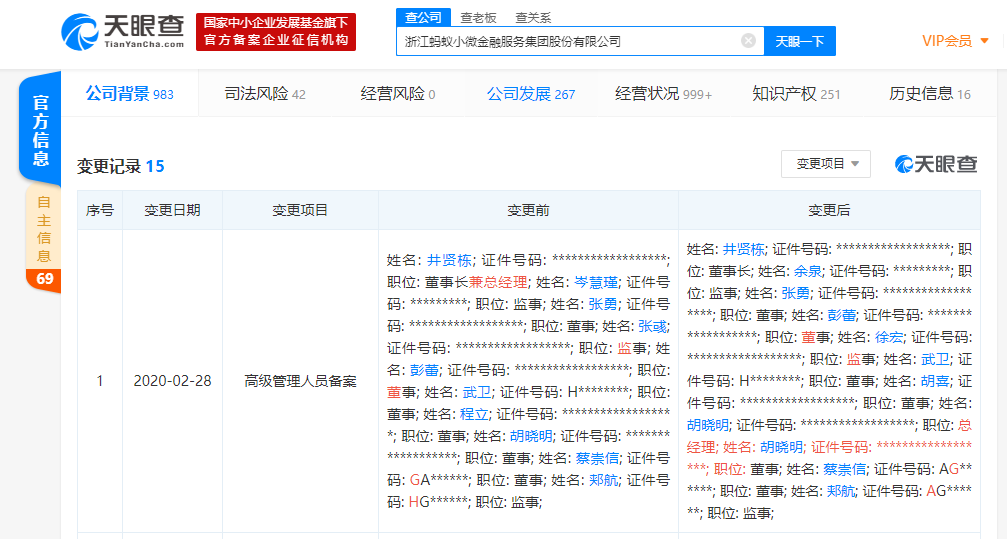Select the 官方信息 sidebar tab
Image resolution: width=1007 pixels, height=539 pixels.
(41, 130)
